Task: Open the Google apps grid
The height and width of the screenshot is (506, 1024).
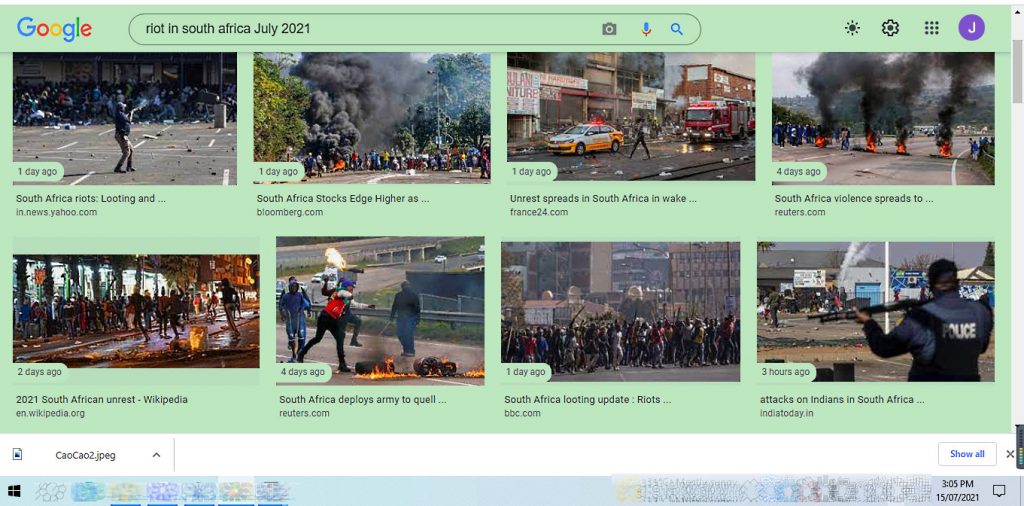Action: [x=931, y=28]
